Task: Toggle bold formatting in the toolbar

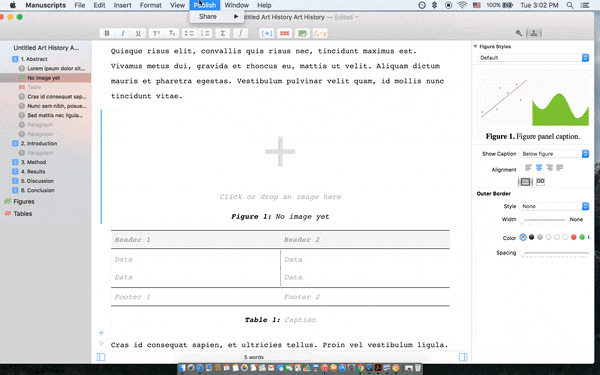Action: click(107, 33)
